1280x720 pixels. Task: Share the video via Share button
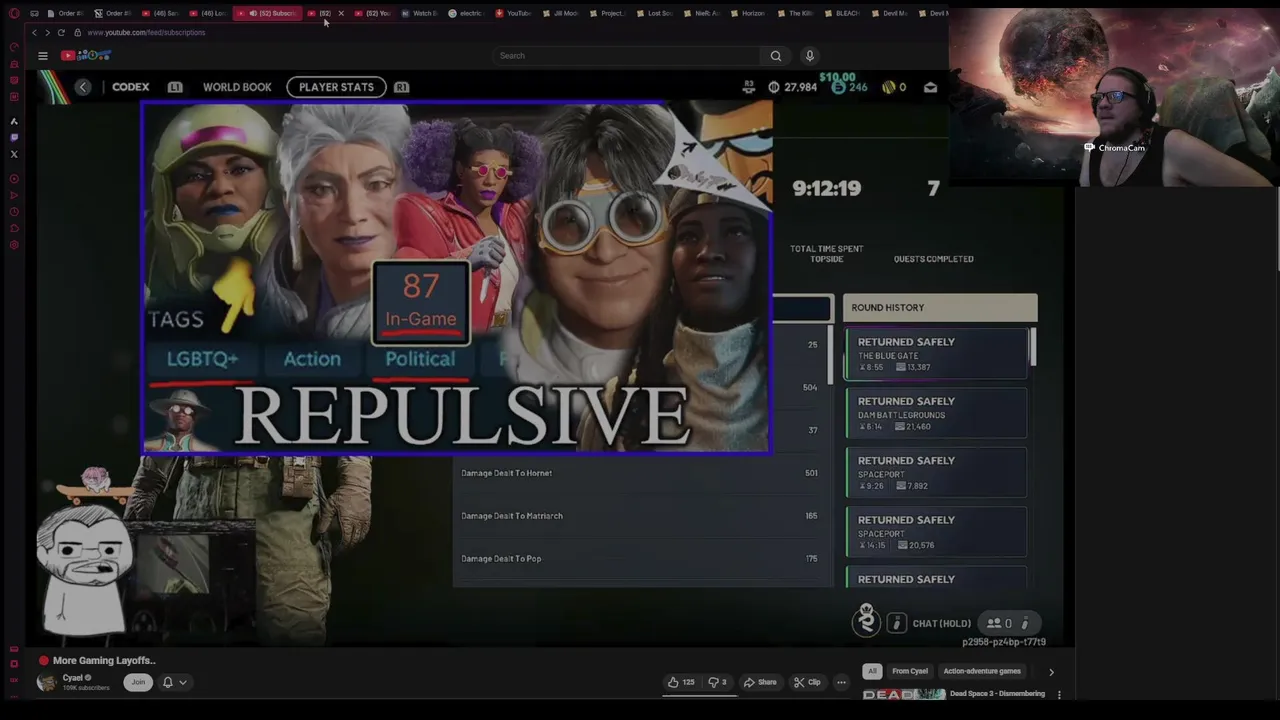click(x=760, y=682)
